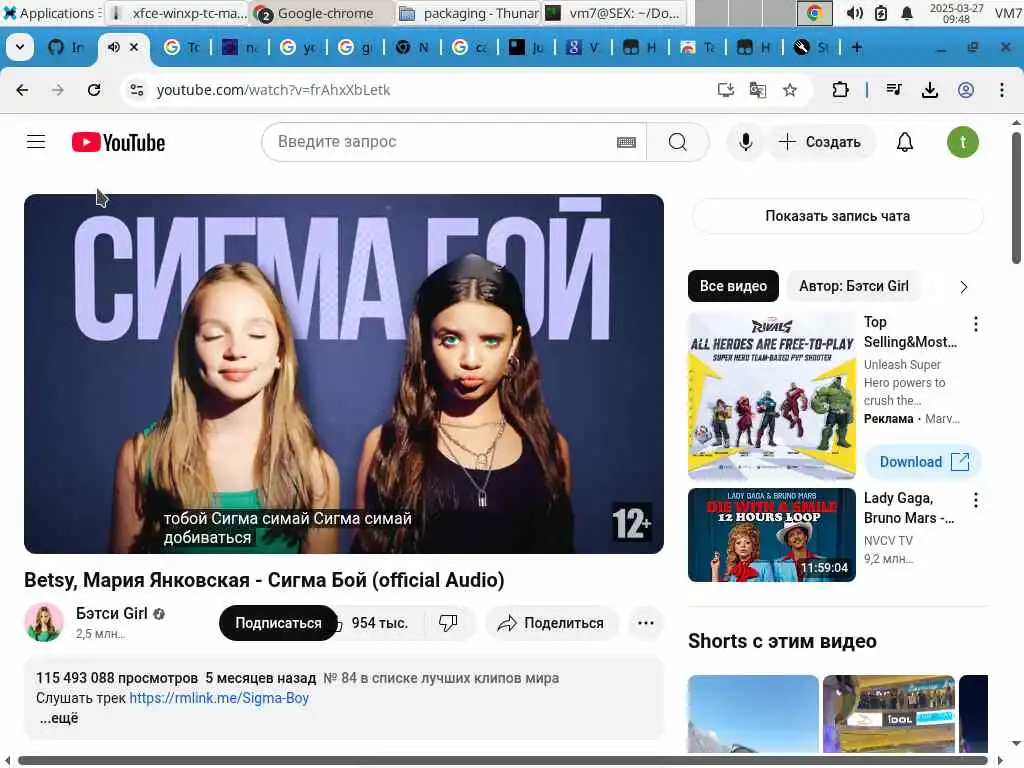1024x768 pixels.
Task: Open Бэтси Girl channel name
Action: [112, 613]
